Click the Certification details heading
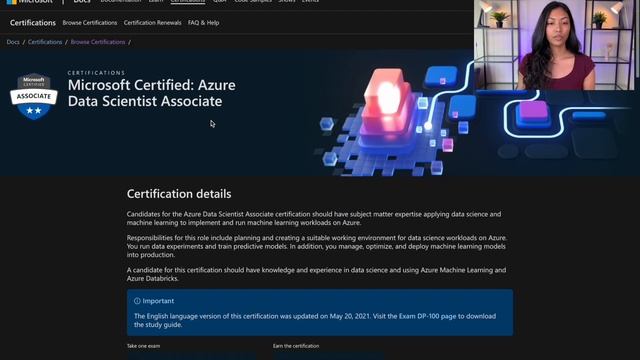 pos(179,194)
